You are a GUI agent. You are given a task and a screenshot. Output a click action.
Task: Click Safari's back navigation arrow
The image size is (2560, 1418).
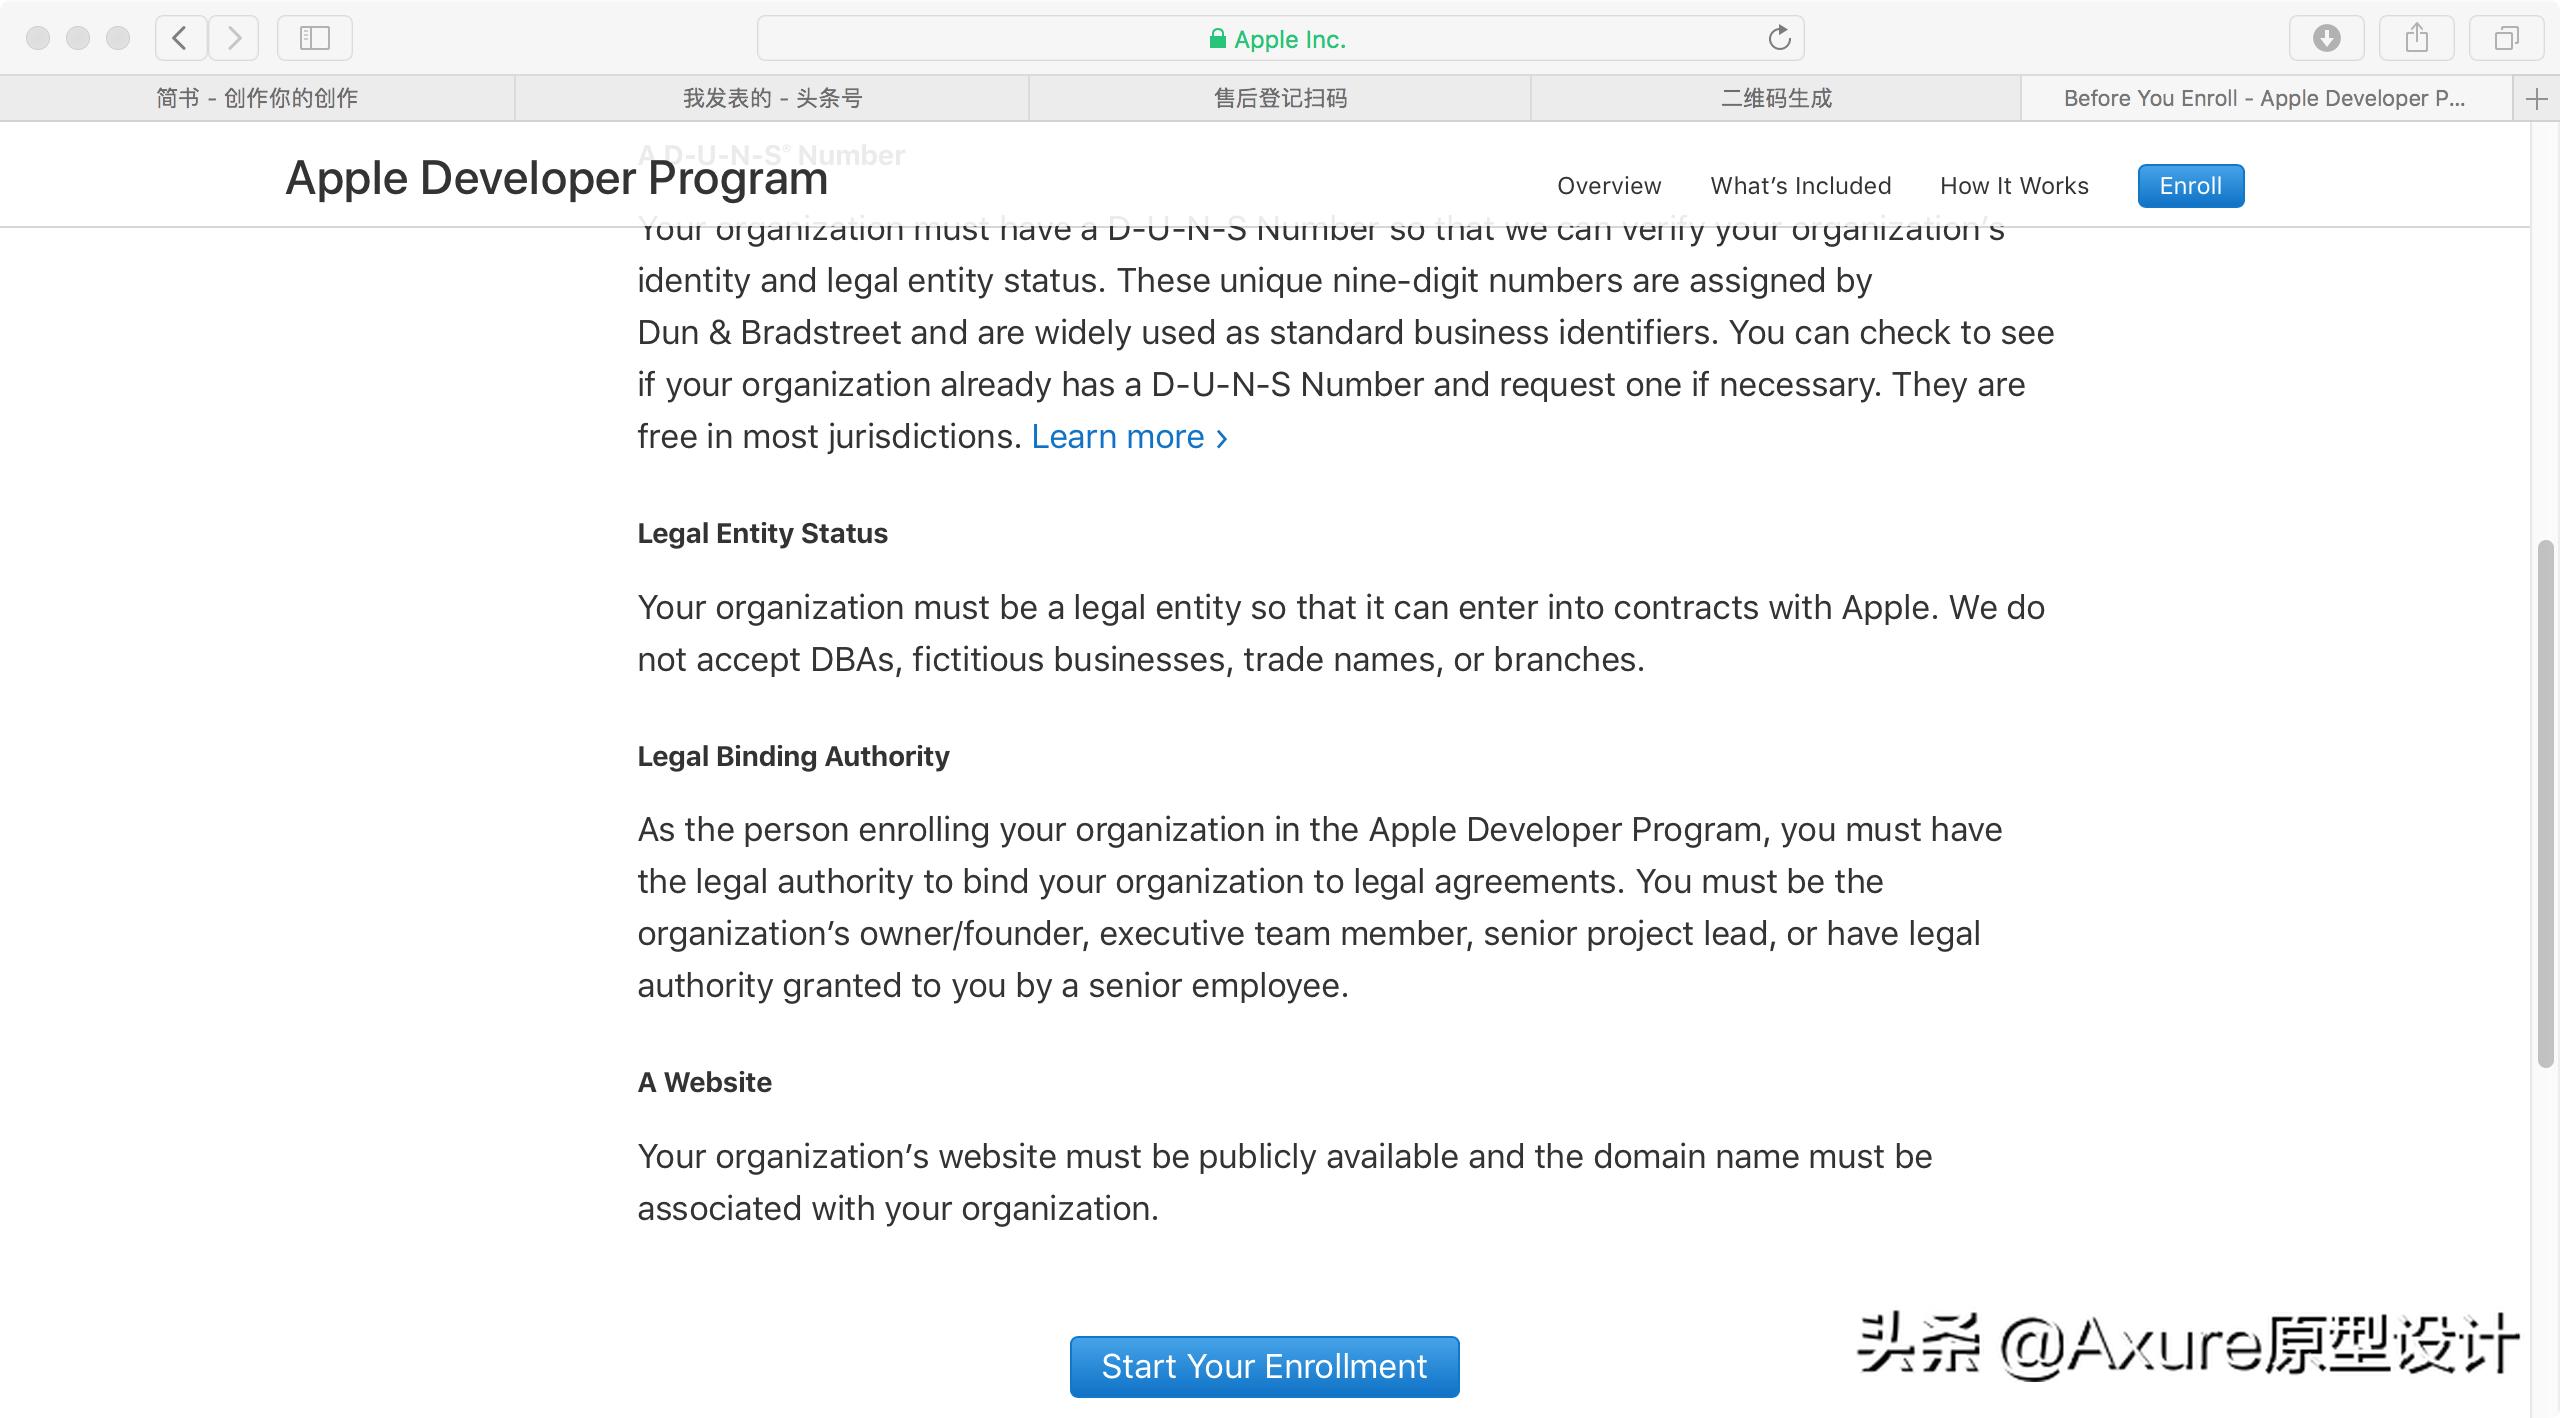point(180,38)
